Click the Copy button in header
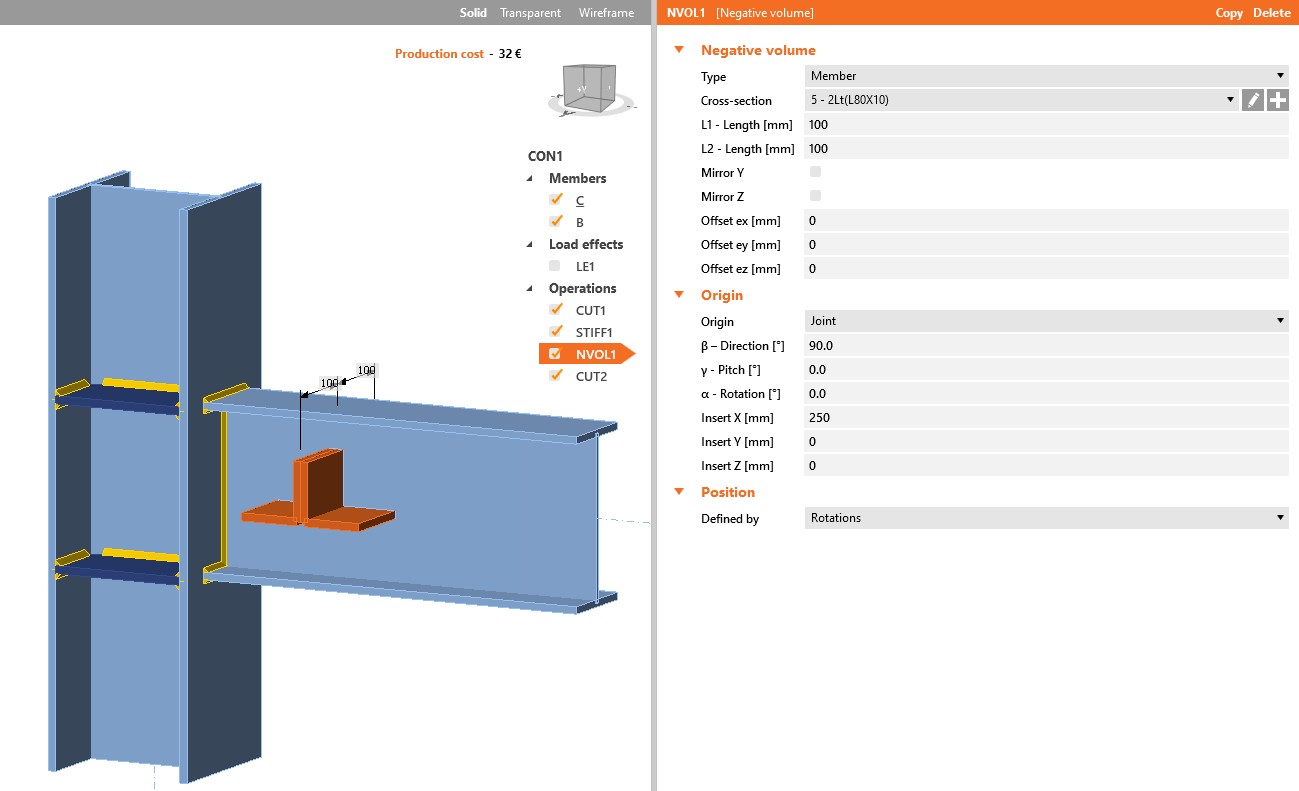Viewport: 1299px width, 791px height. pos(1229,13)
